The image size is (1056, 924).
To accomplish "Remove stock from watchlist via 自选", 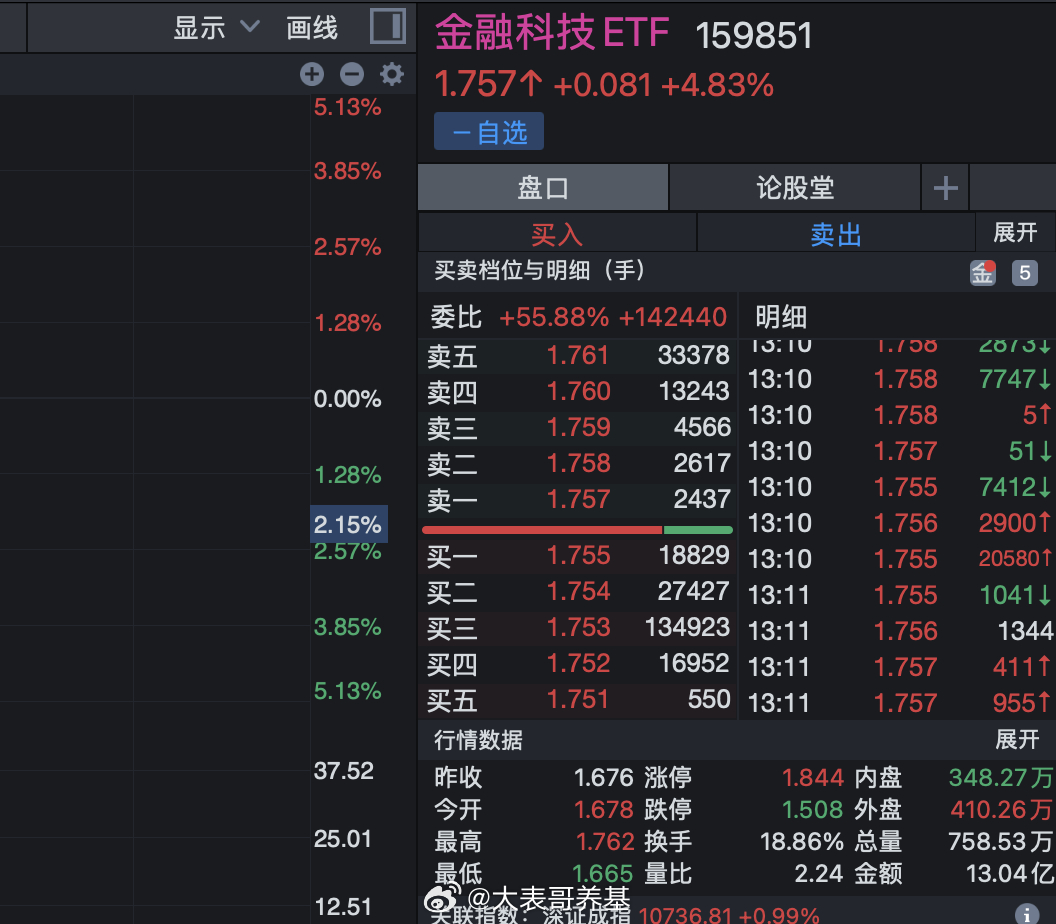I will [x=489, y=132].
